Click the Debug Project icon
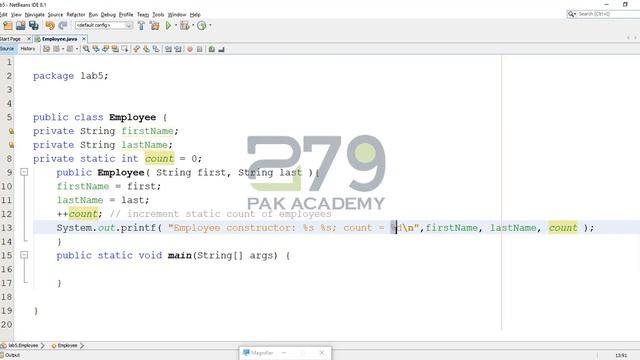This screenshot has height=360, width=640. (184, 25)
